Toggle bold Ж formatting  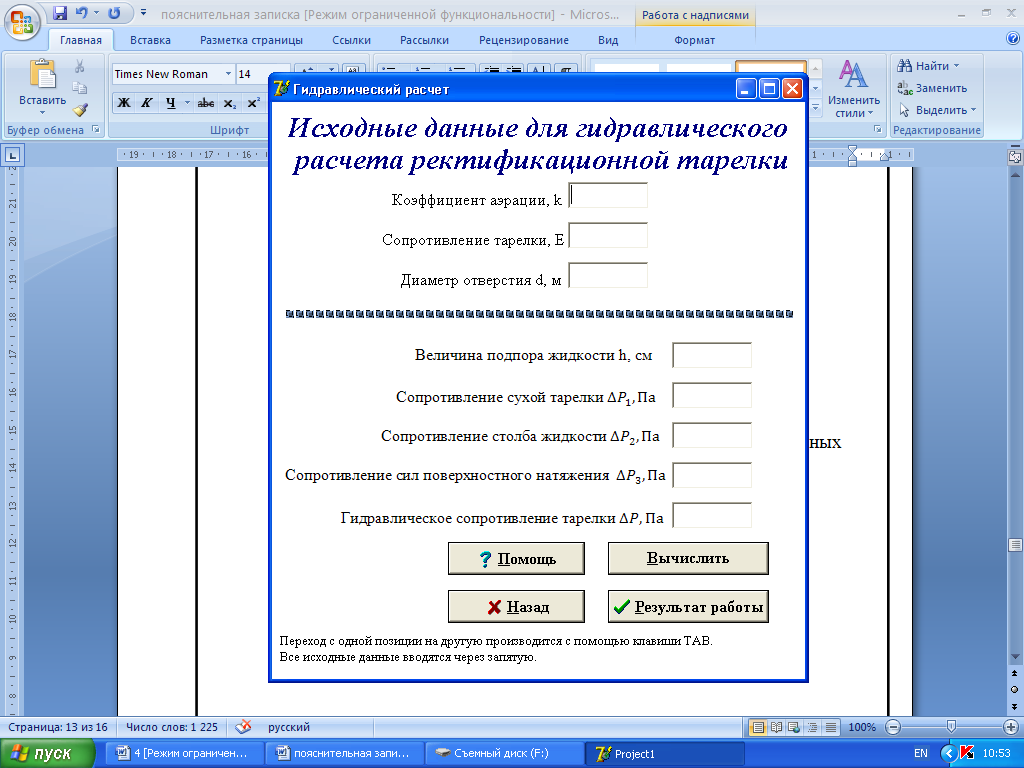(123, 103)
